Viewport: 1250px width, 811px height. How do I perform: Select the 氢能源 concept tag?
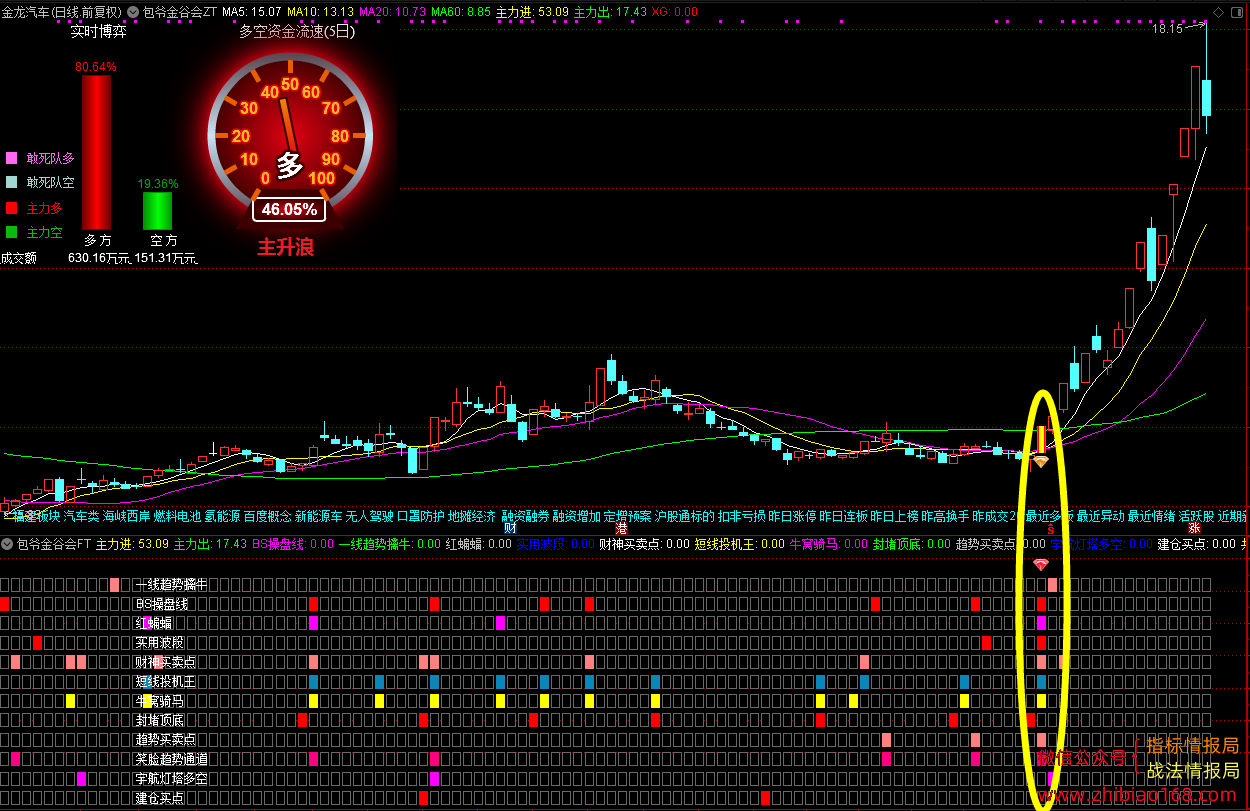click(x=223, y=517)
